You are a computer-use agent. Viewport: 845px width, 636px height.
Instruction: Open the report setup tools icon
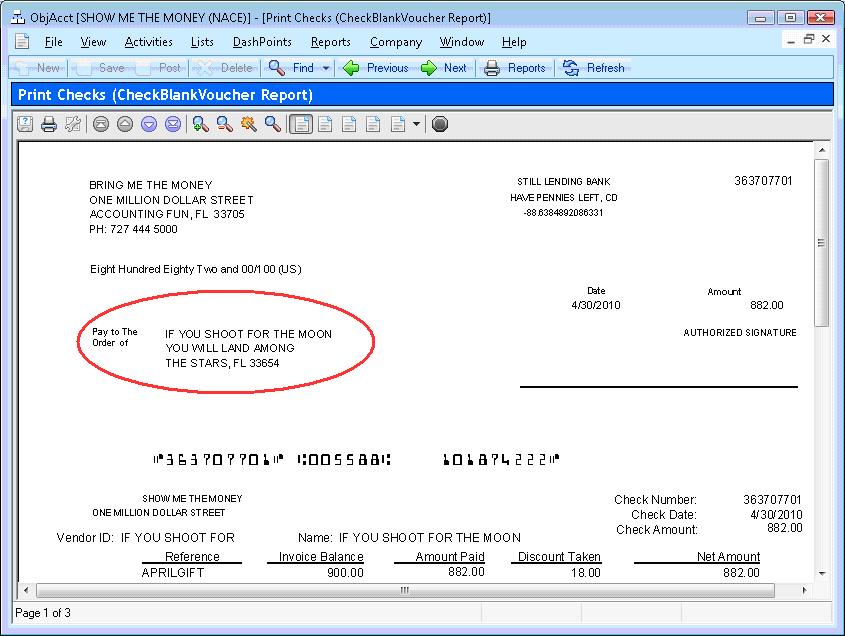(72, 124)
